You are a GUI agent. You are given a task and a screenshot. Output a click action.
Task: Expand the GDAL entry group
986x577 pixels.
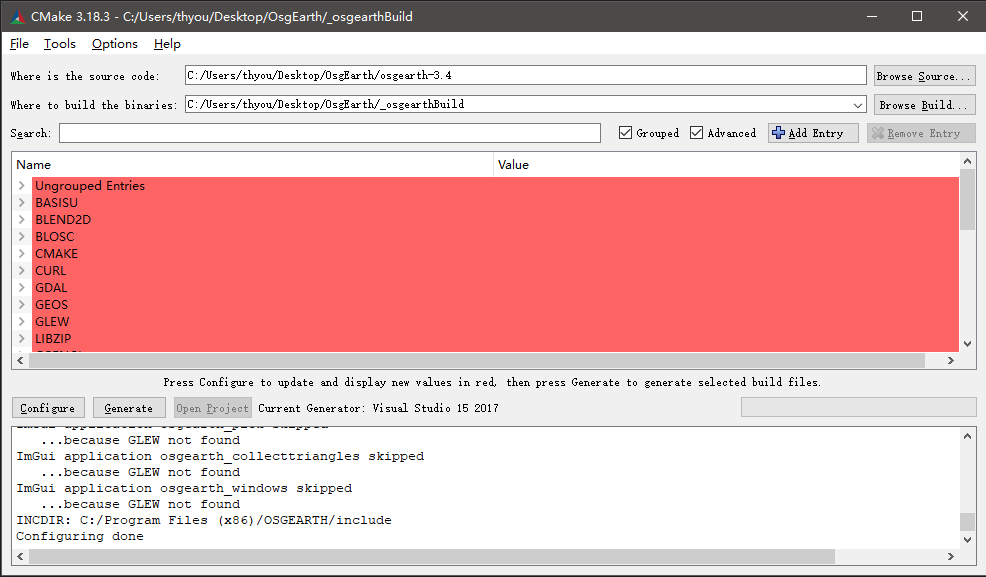coord(22,288)
